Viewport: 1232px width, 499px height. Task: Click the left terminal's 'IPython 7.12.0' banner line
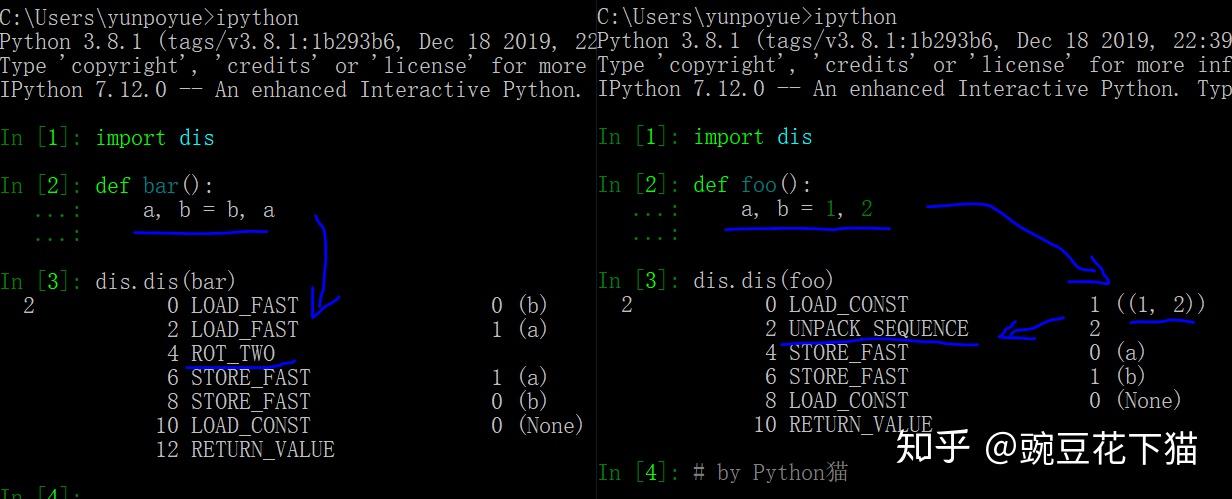(x=291, y=89)
